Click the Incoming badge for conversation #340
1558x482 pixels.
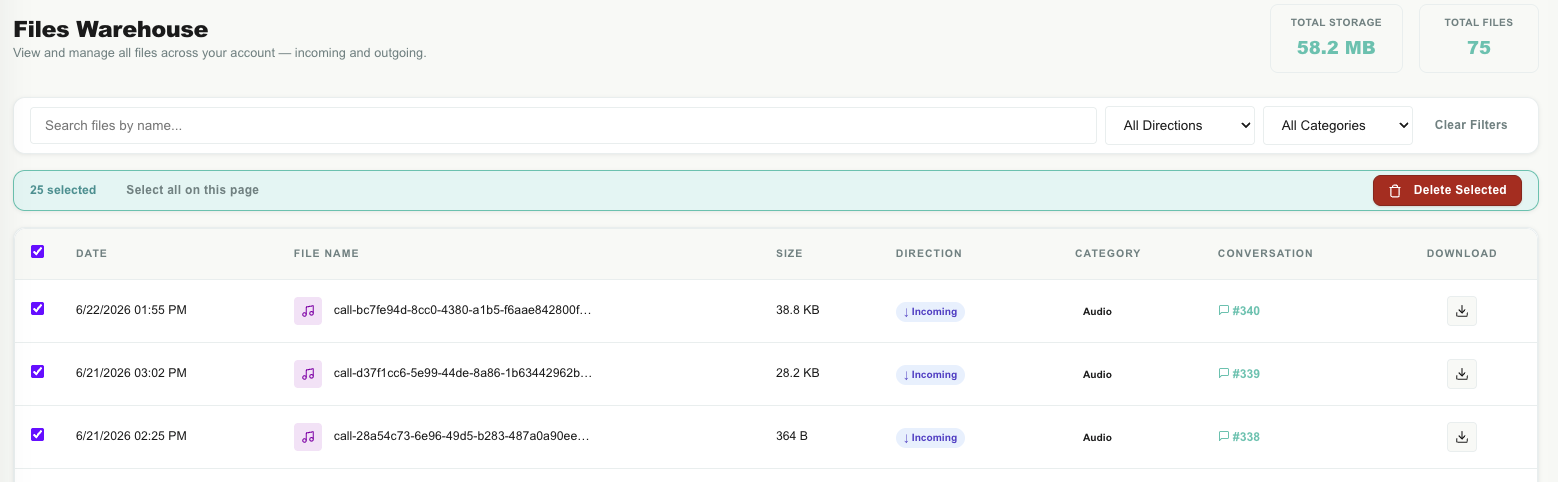(x=930, y=312)
